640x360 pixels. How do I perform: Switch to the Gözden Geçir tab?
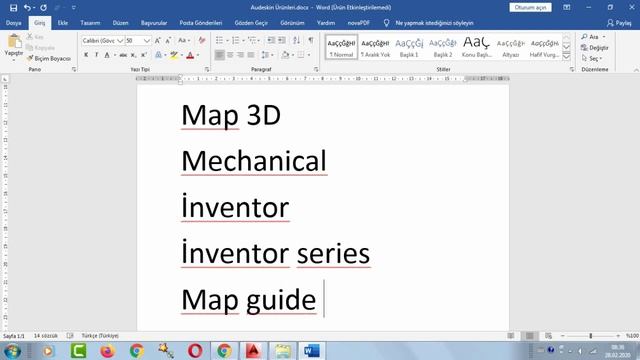pos(251,23)
